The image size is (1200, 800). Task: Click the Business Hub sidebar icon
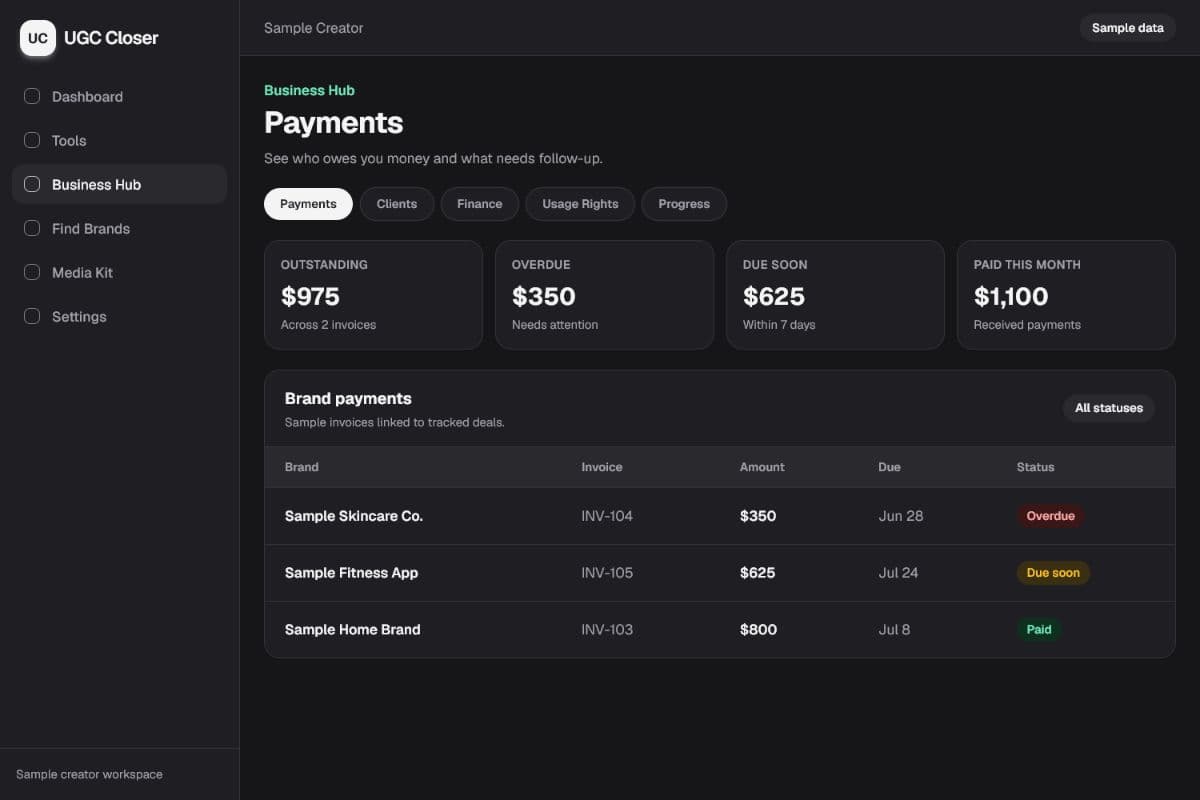pyautogui.click(x=32, y=185)
